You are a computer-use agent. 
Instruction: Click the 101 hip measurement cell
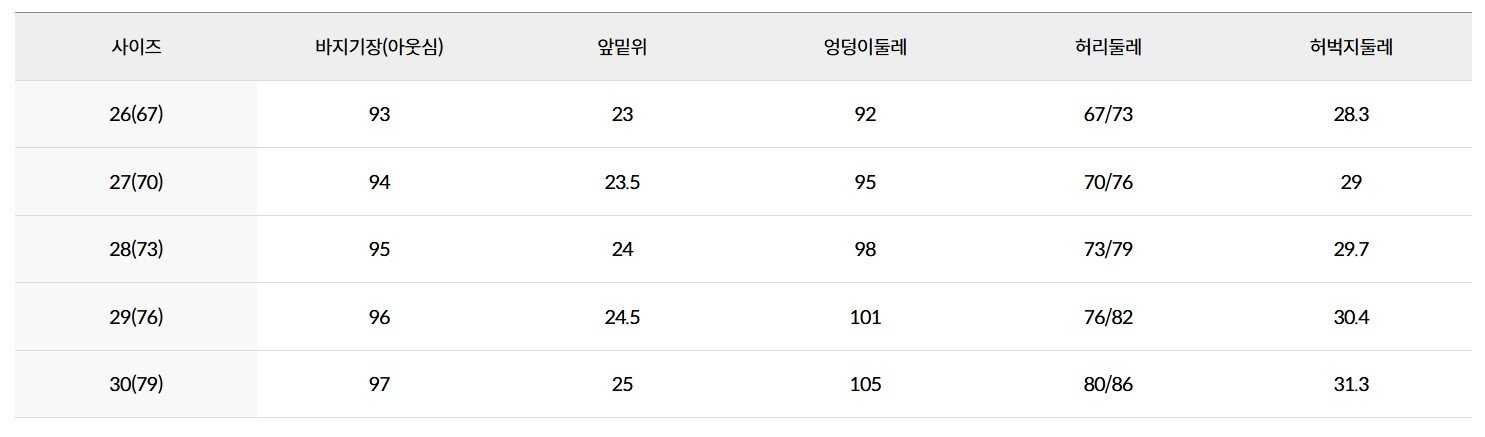click(865, 317)
